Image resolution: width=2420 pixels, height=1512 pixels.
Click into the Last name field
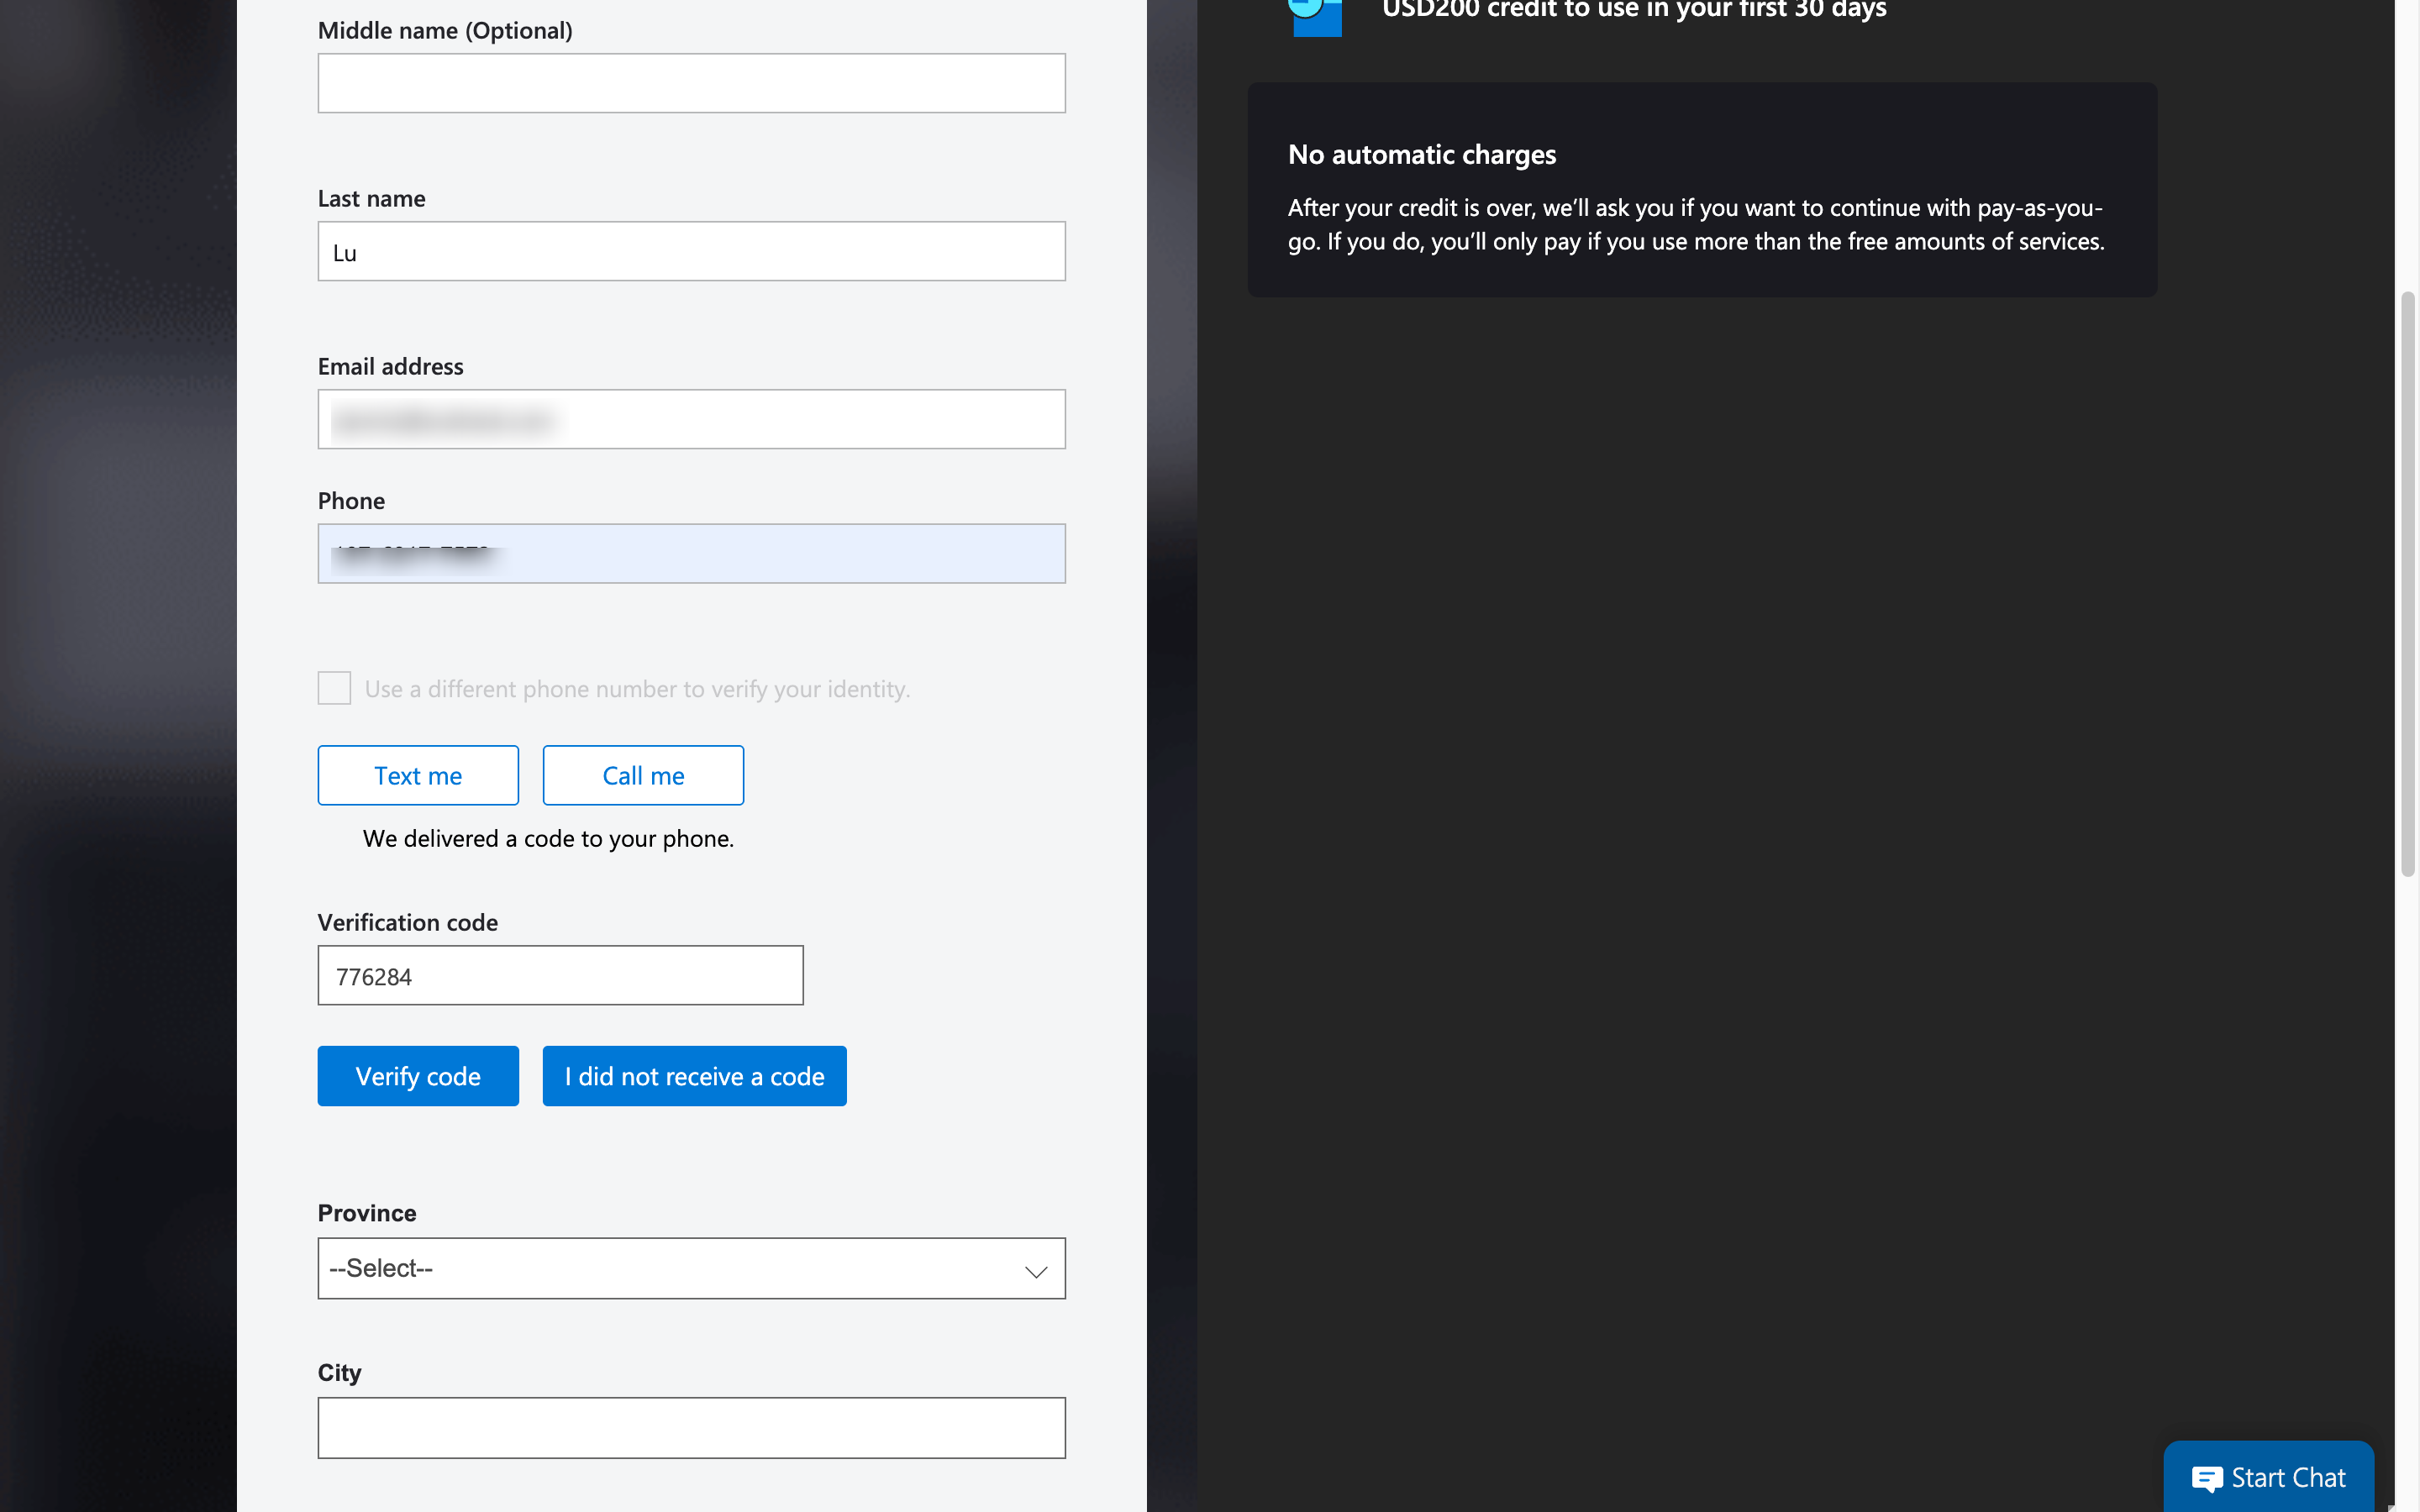point(691,251)
